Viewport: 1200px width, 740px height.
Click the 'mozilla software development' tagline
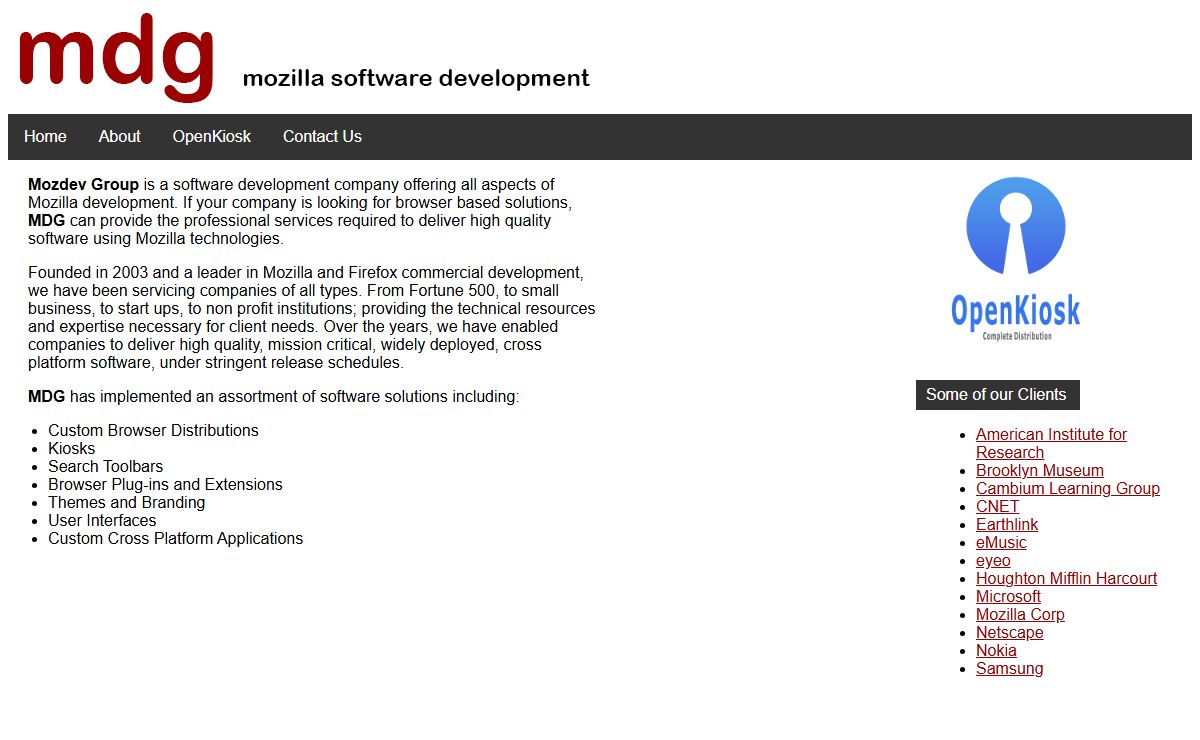coord(416,78)
